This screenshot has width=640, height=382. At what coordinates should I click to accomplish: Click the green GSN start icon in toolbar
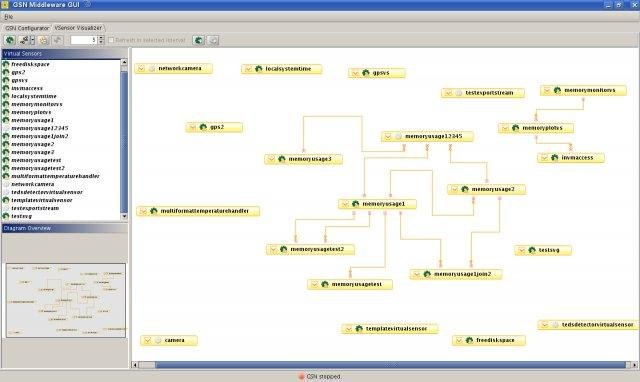[10, 40]
